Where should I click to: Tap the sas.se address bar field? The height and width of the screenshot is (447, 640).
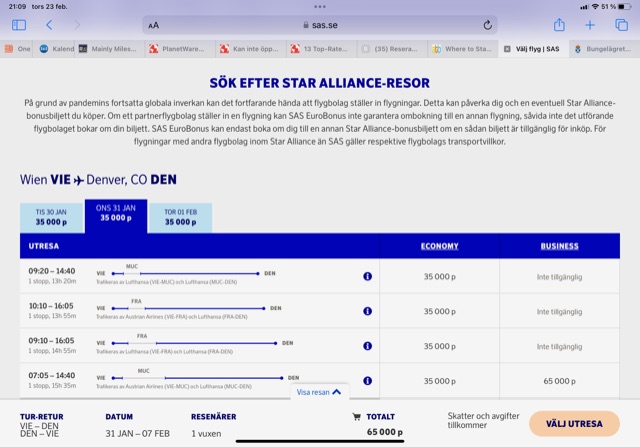point(320,25)
